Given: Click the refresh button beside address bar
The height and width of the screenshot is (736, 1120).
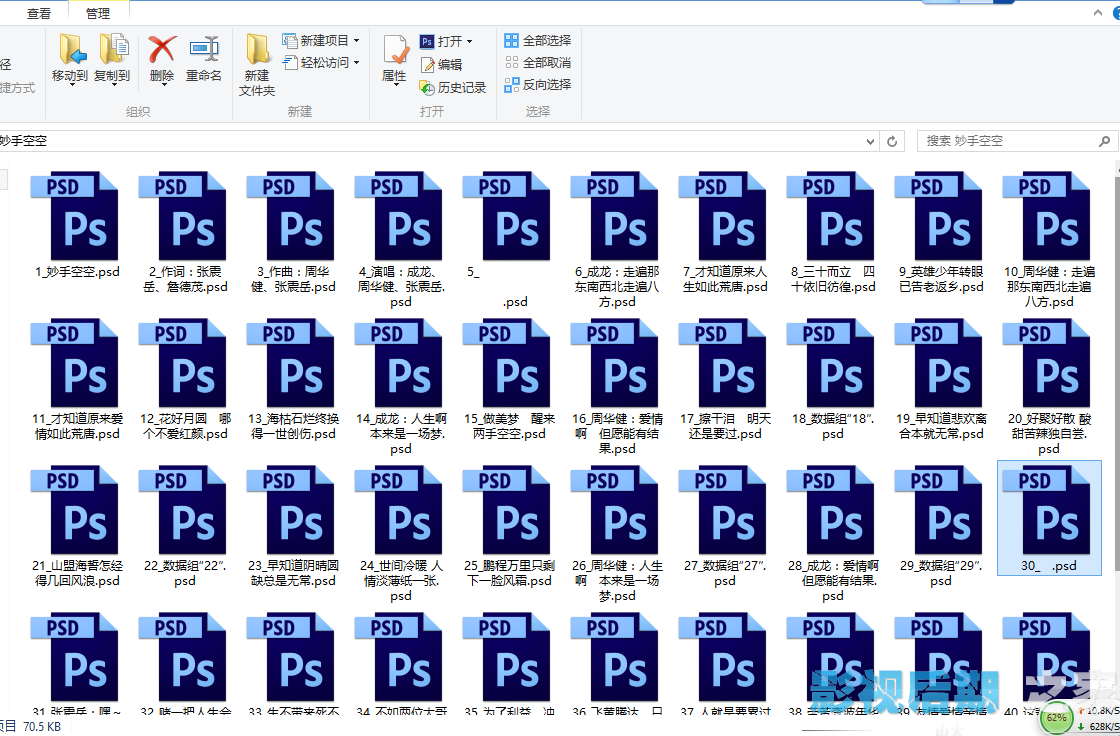Looking at the screenshot, I should click(x=891, y=141).
